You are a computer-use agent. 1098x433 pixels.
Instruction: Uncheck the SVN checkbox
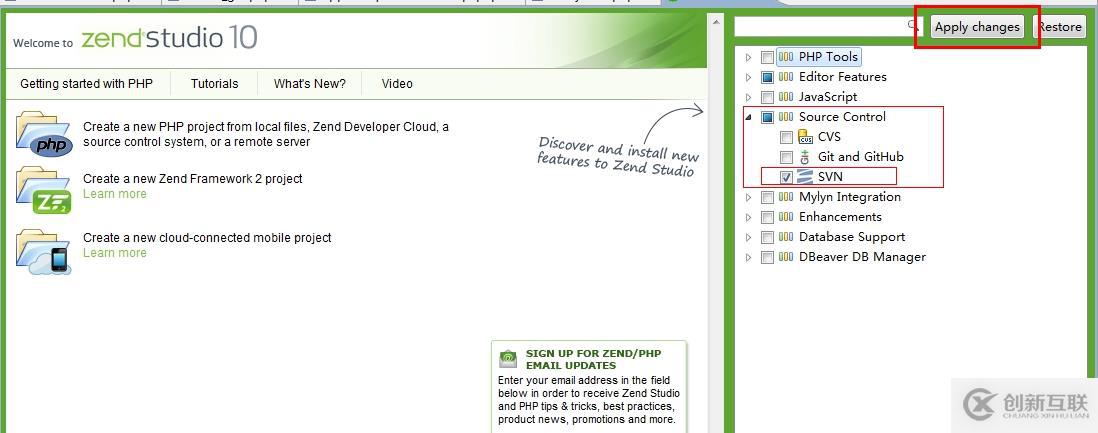[x=786, y=177]
